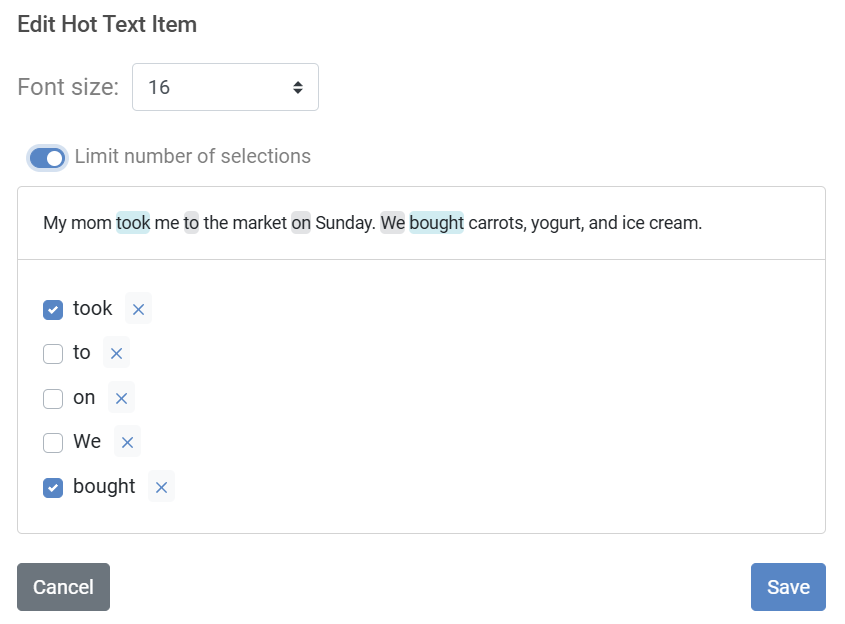Toggle the 'took' checkbox
The width and height of the screenshot is (845, 624).
53,309
